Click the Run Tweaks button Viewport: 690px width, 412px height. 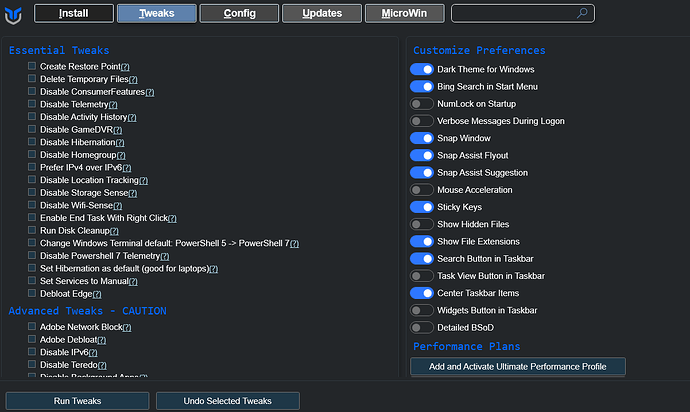coord(76,401)
